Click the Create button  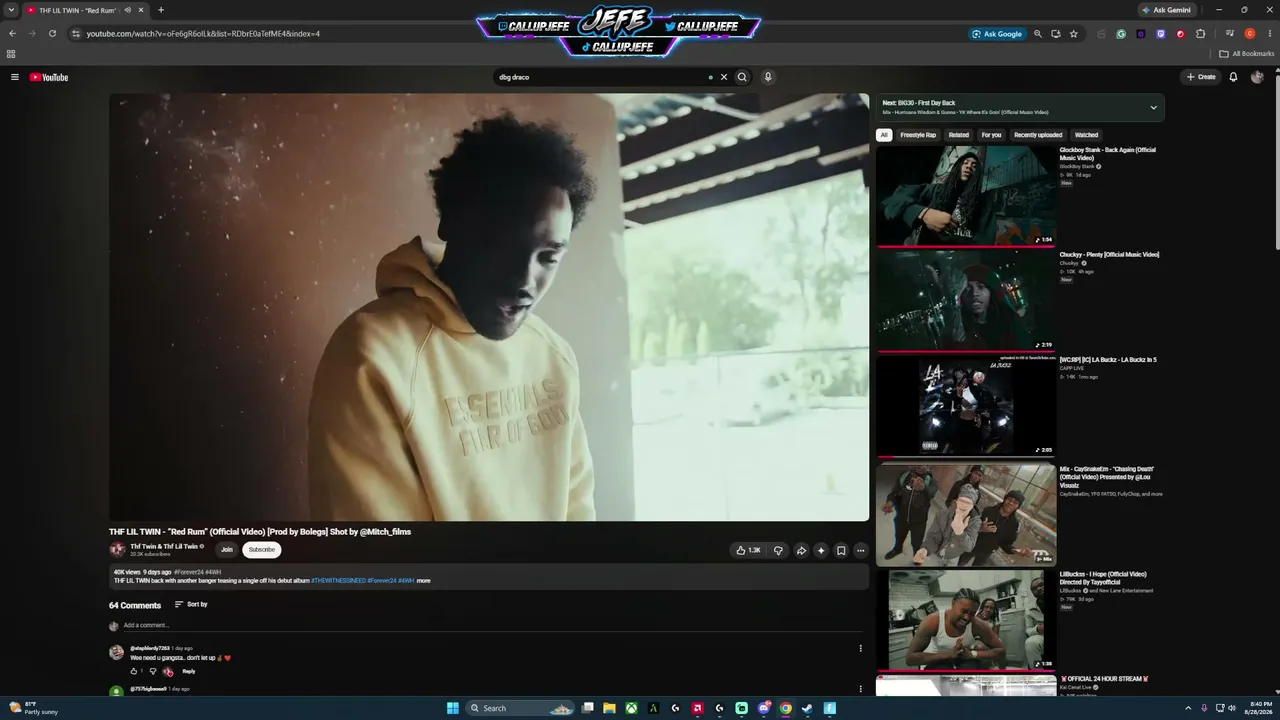tap(1201, 77)
